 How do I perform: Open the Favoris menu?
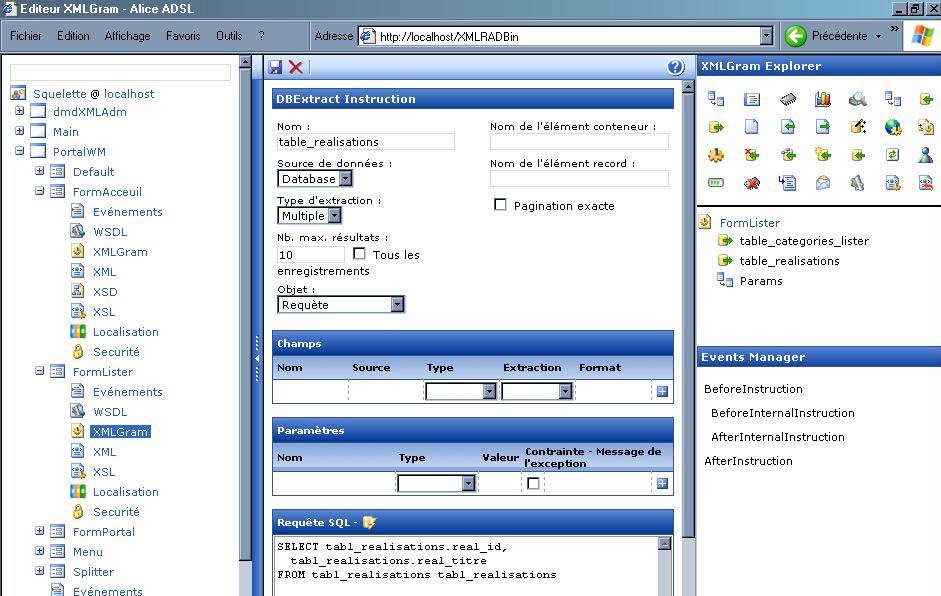(183, 36)
